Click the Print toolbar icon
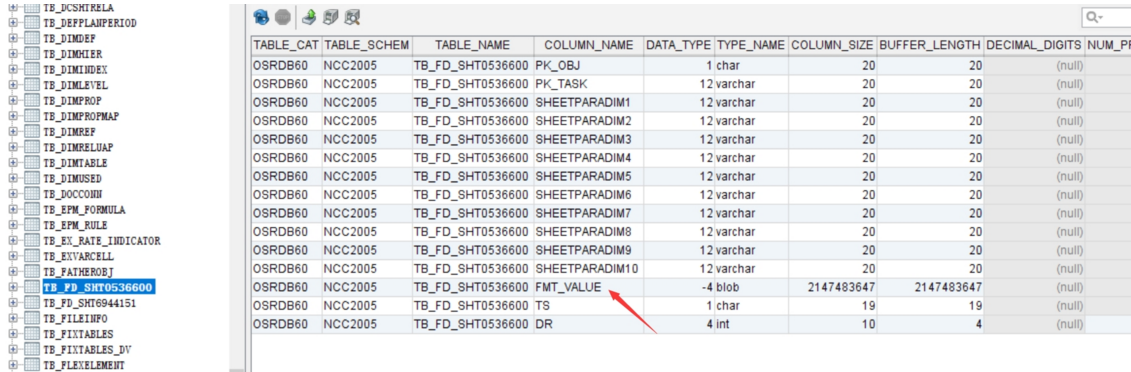Viewport: 1131px width, 372px height. coord(330,17)
